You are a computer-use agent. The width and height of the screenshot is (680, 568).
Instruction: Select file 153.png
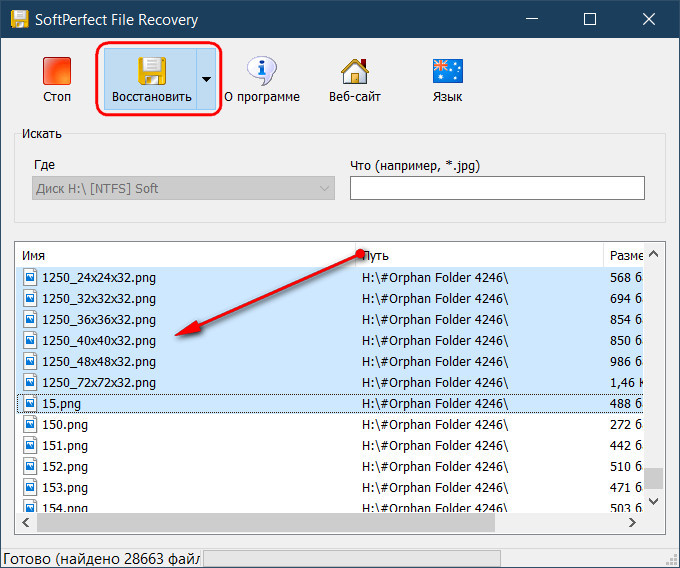[65, 488]
